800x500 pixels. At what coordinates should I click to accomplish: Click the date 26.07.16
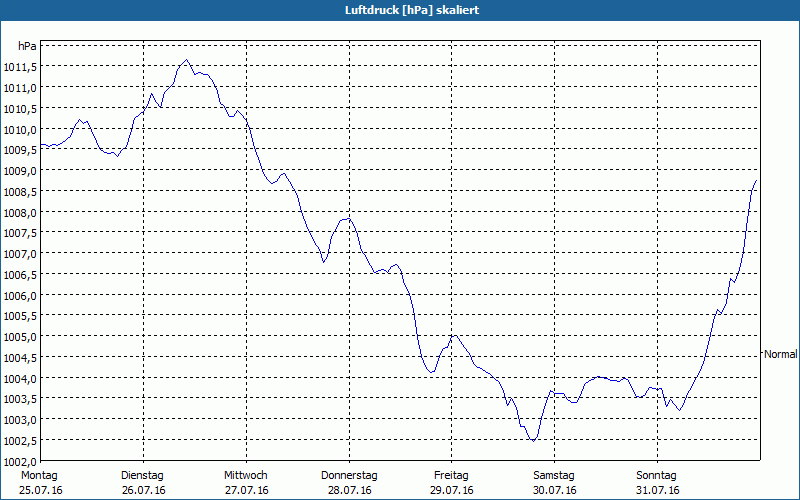[x=144, y=490]
